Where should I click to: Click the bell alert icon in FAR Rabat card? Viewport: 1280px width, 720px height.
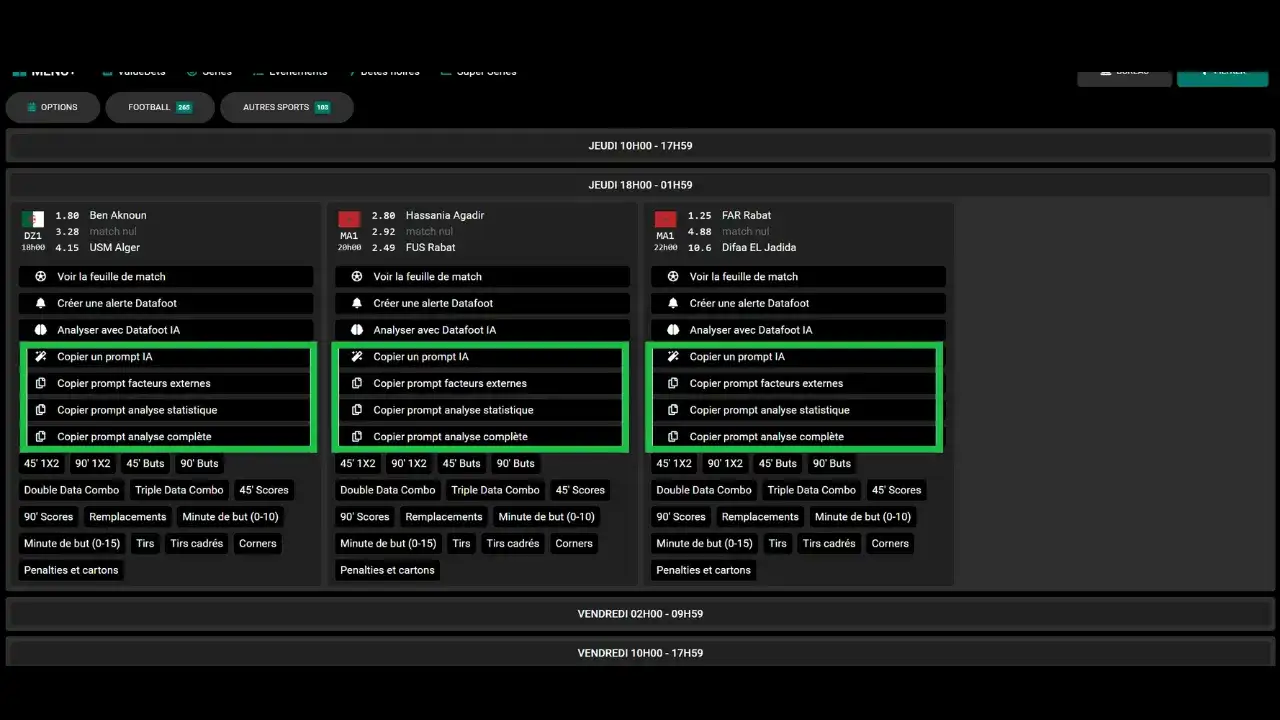673,303
